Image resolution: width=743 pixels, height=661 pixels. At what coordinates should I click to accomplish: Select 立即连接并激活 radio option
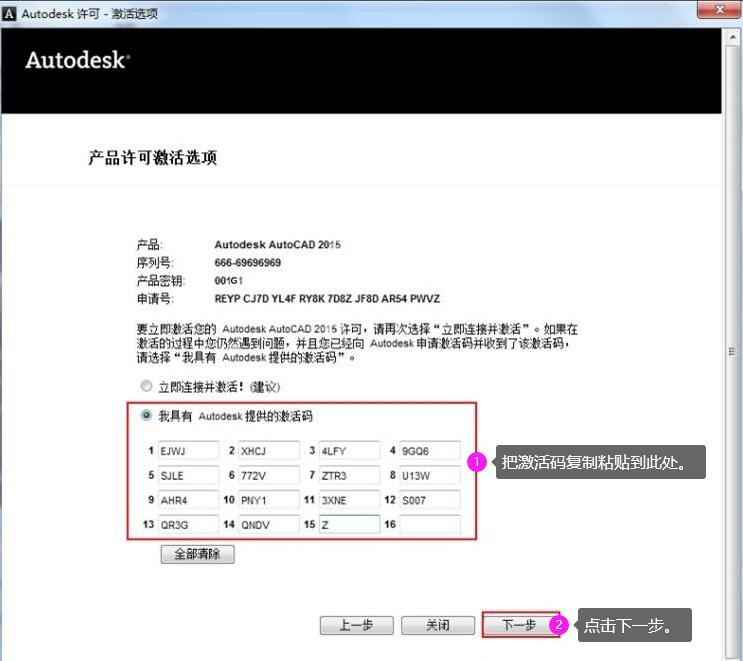[x=146, y=387]
